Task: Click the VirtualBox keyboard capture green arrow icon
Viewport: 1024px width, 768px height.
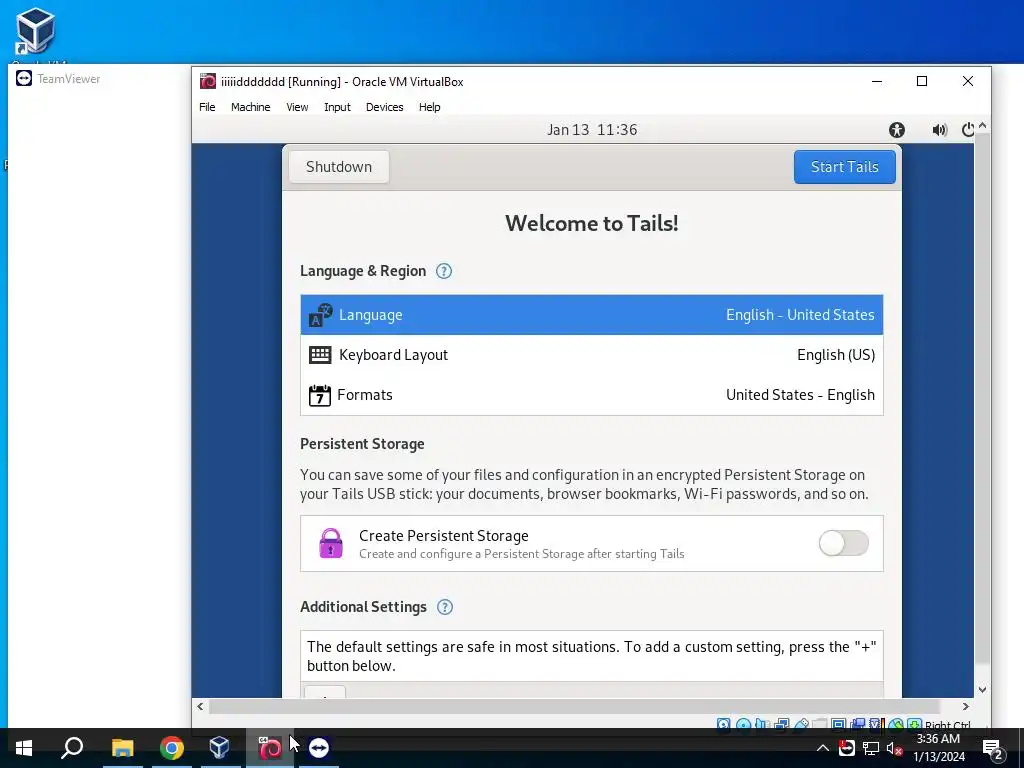Action: coord(914,724)
